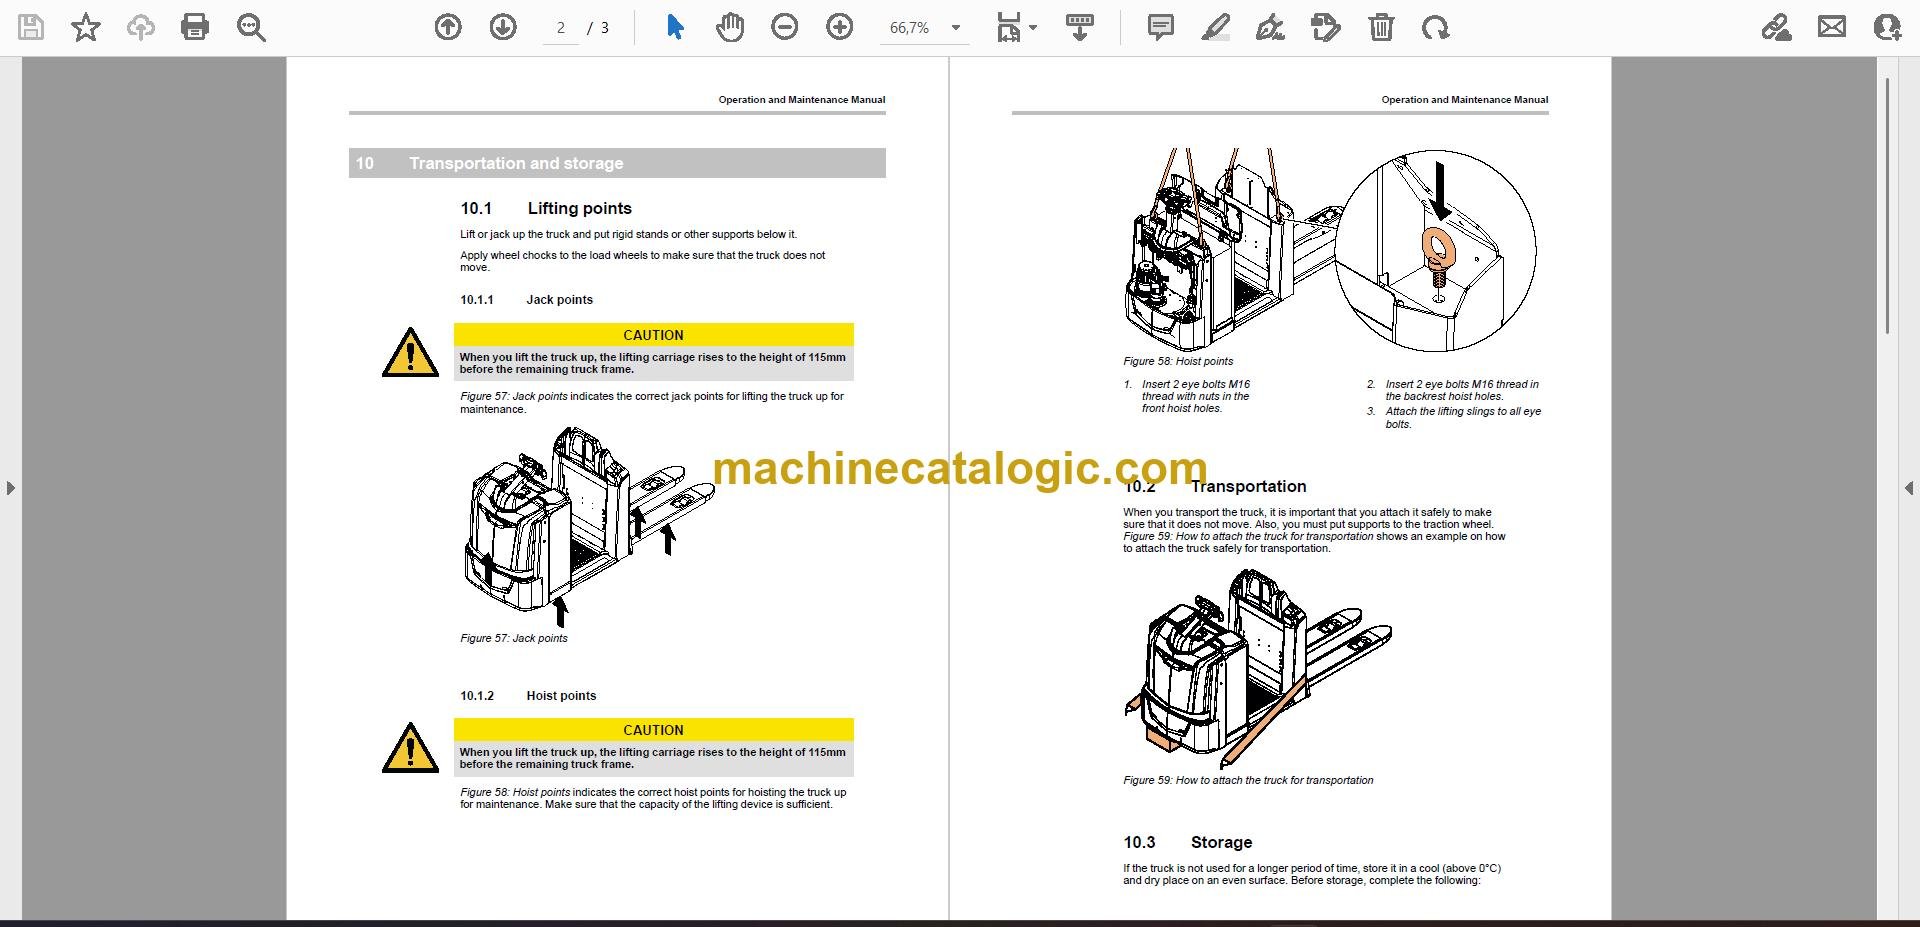The width and height of the screenshot is (1920, 927).
Task: Activate the selection arrow tool
Action: (675, 27)
